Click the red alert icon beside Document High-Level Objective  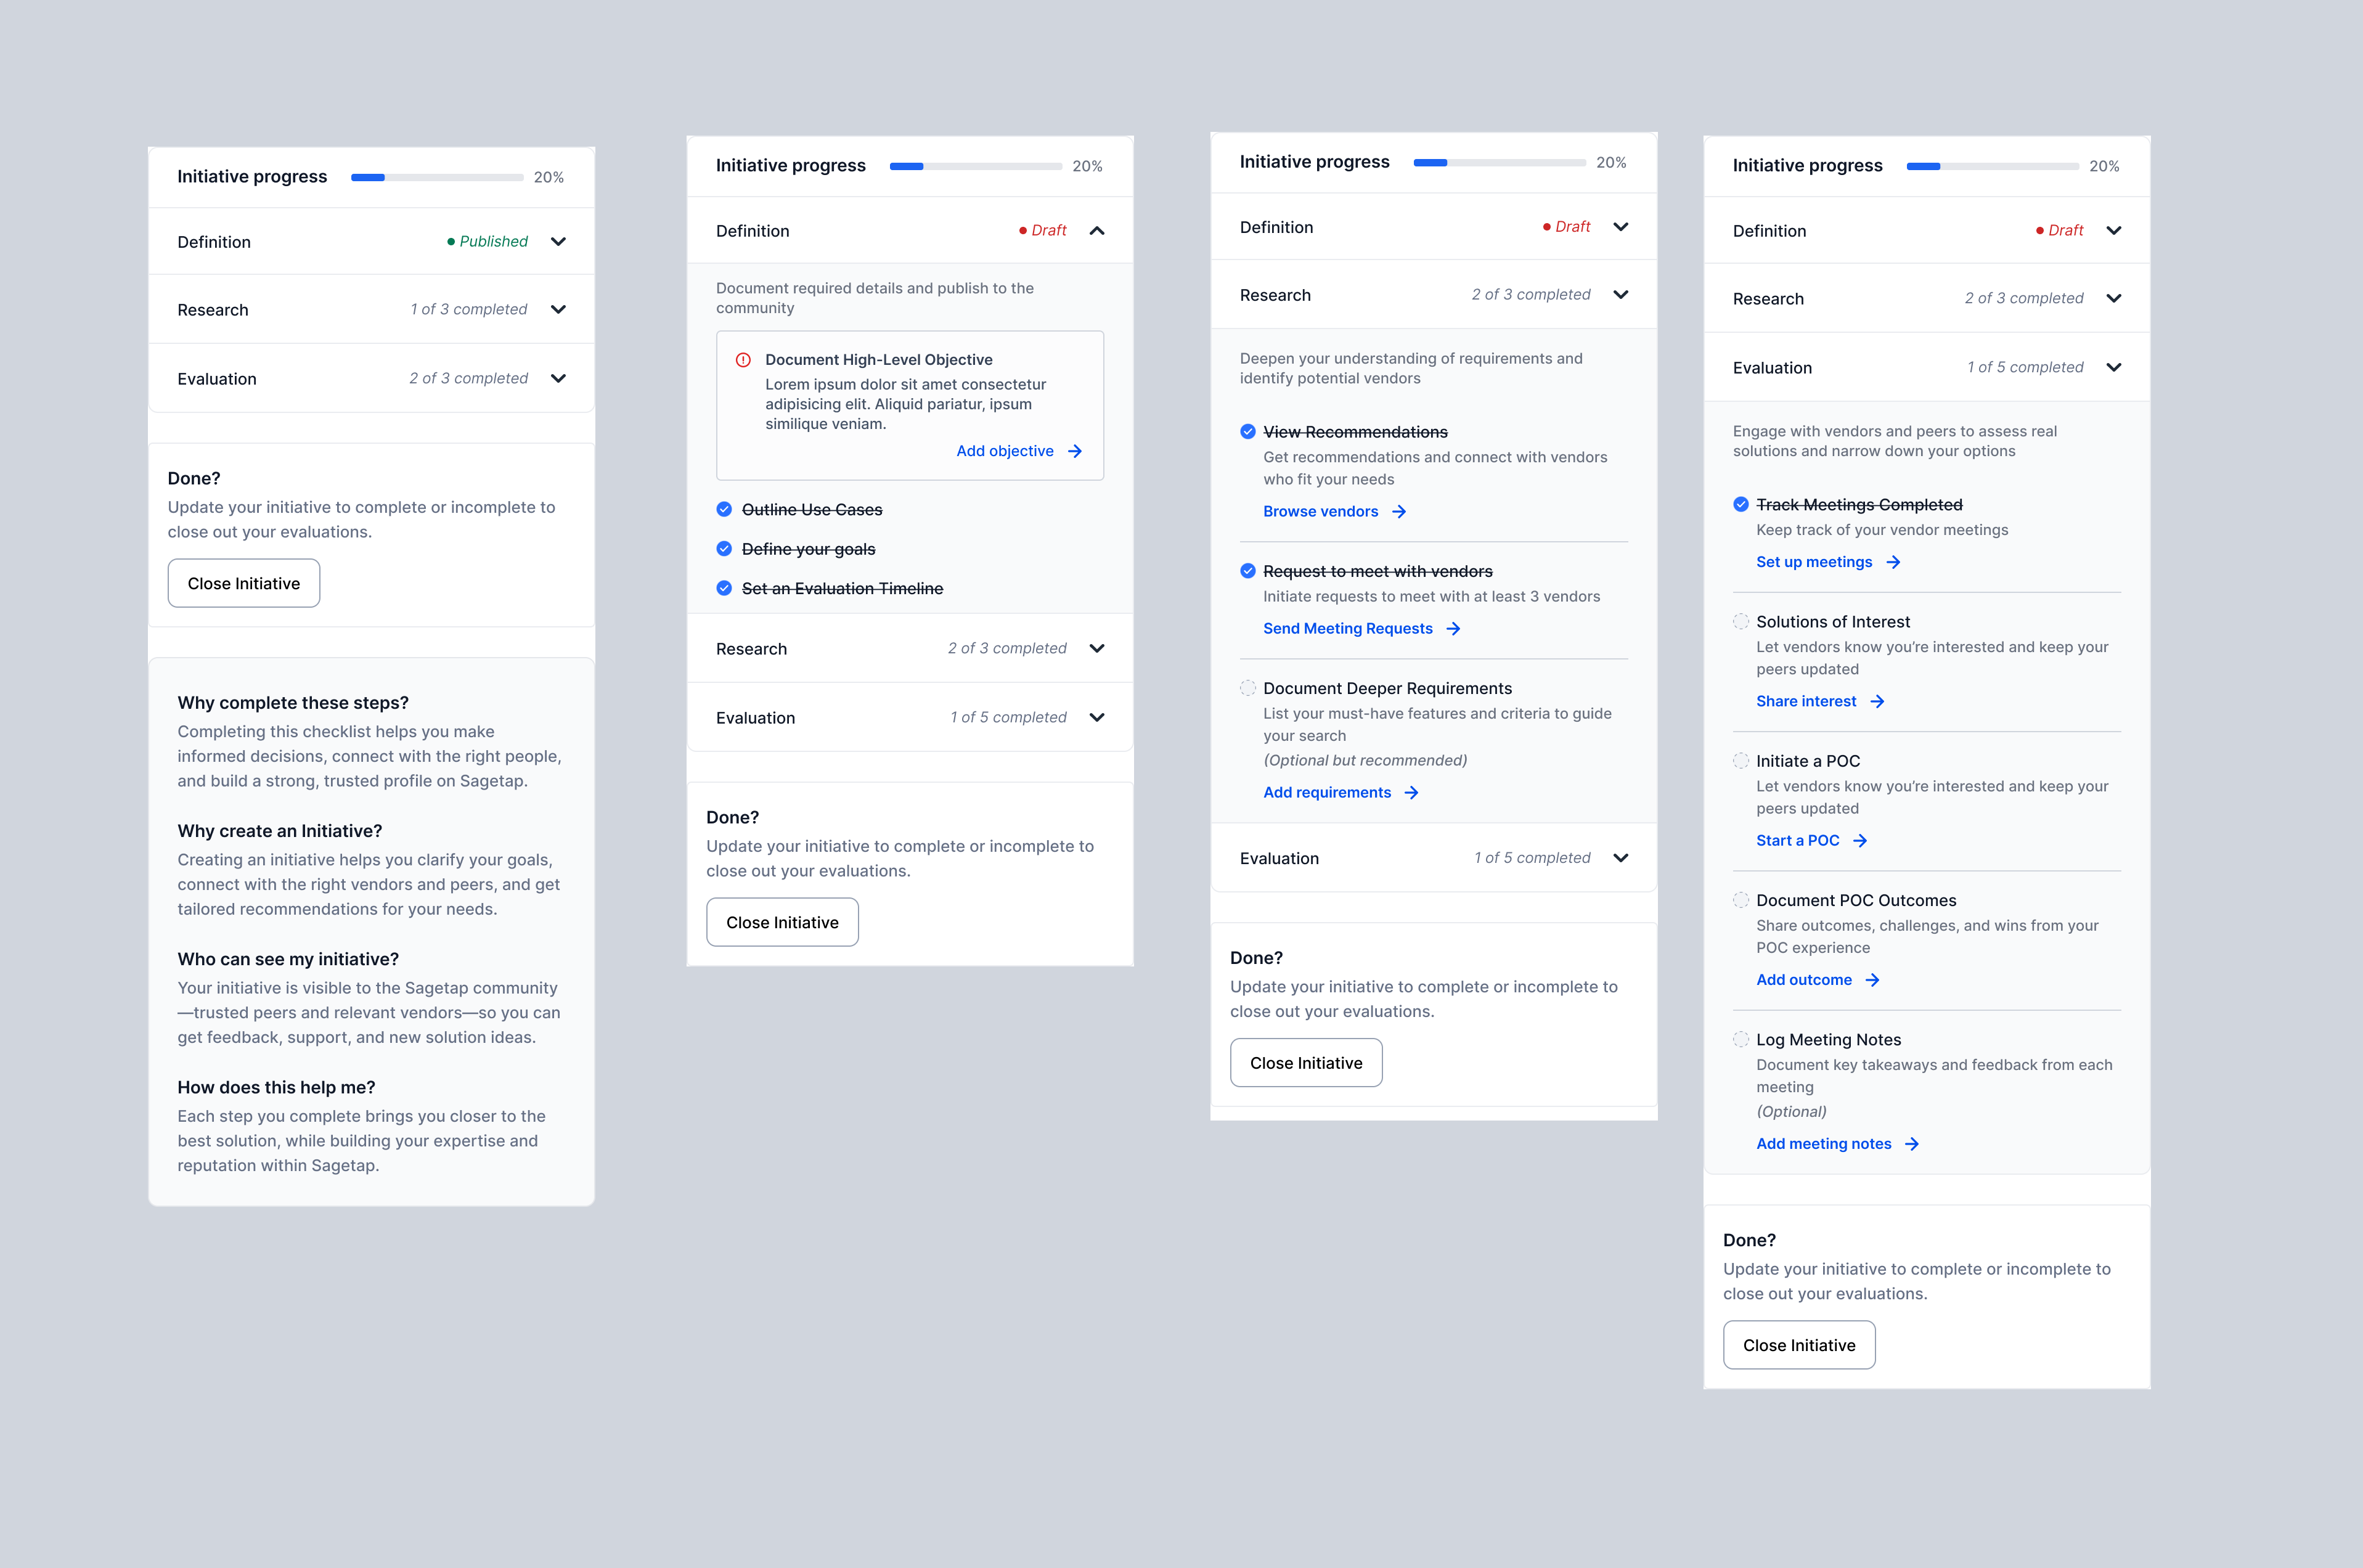coord(743,360)
